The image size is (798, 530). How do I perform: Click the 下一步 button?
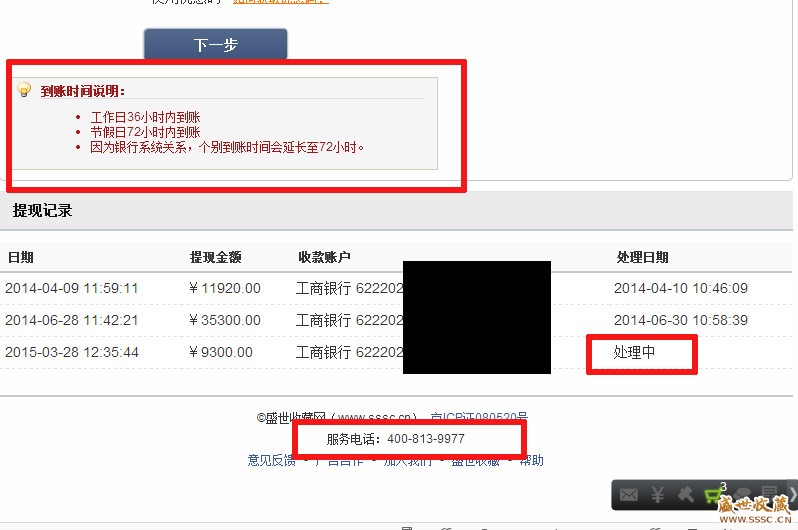tap(216, 44)
